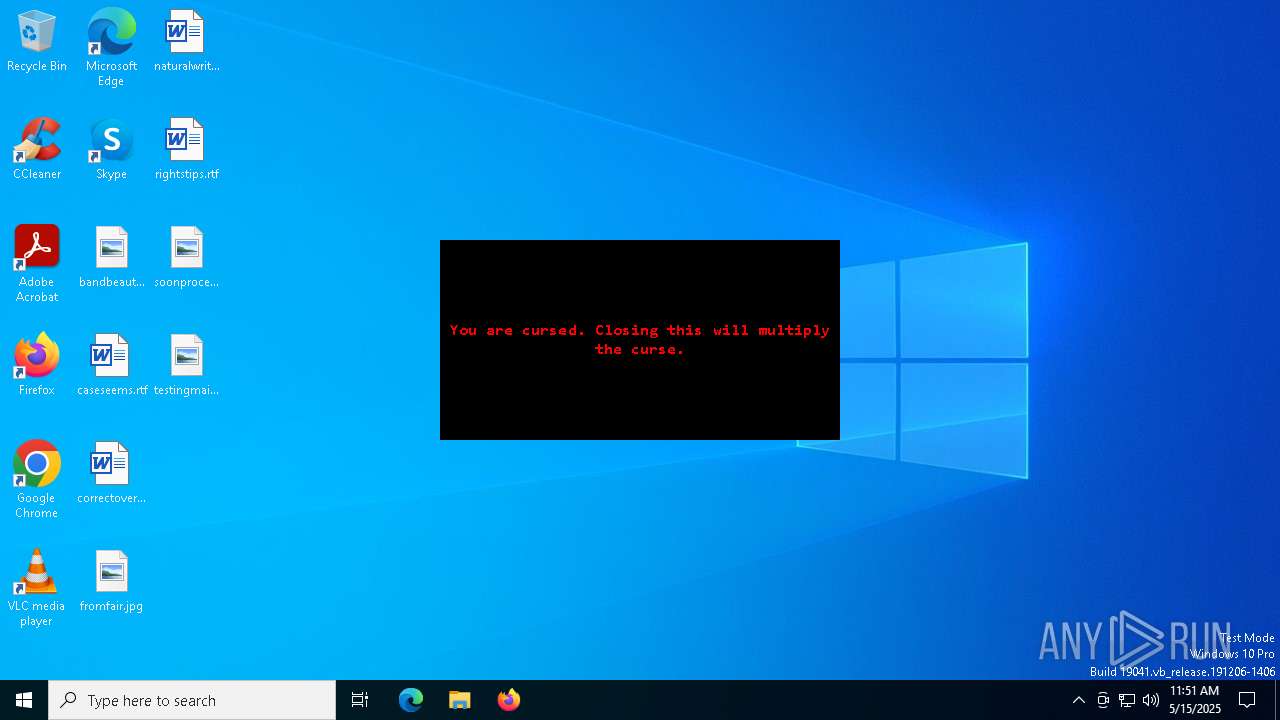1280x720 pixels.
Task: Launch Microsoft Edge from the taskbar
Action: [411, 700]
